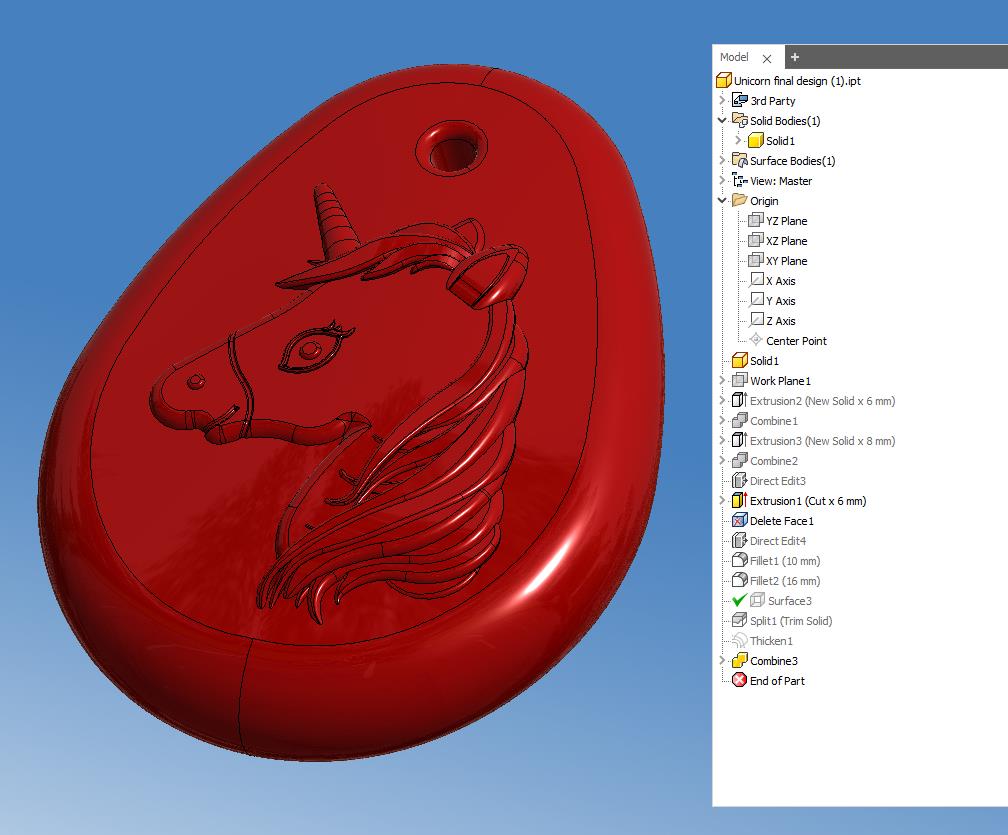Click the Work Plane1 icon
This screenshot has width=1008, height=835.
(x=740, y=381)
